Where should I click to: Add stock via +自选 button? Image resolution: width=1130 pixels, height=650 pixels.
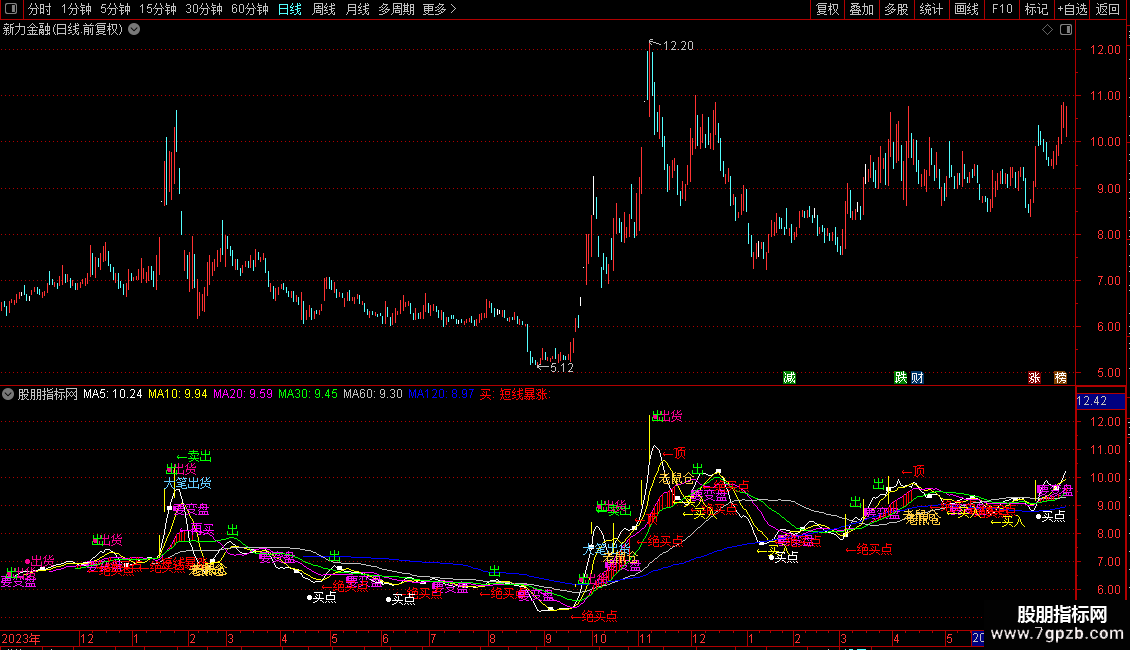1072,9
